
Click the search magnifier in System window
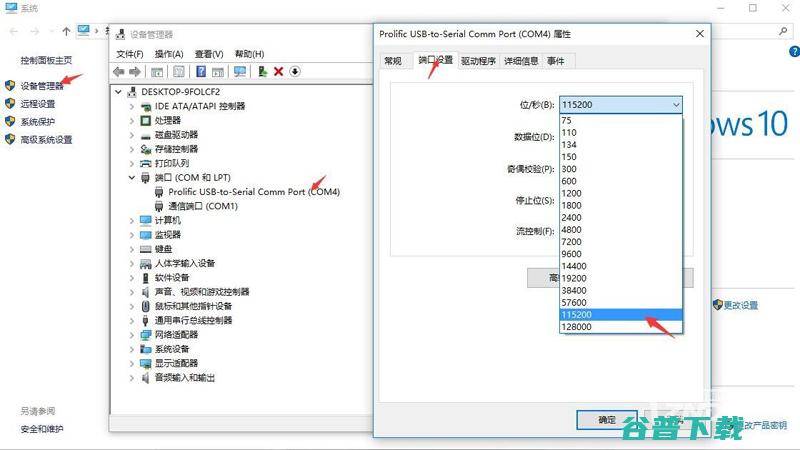click(x=783, y=32)
